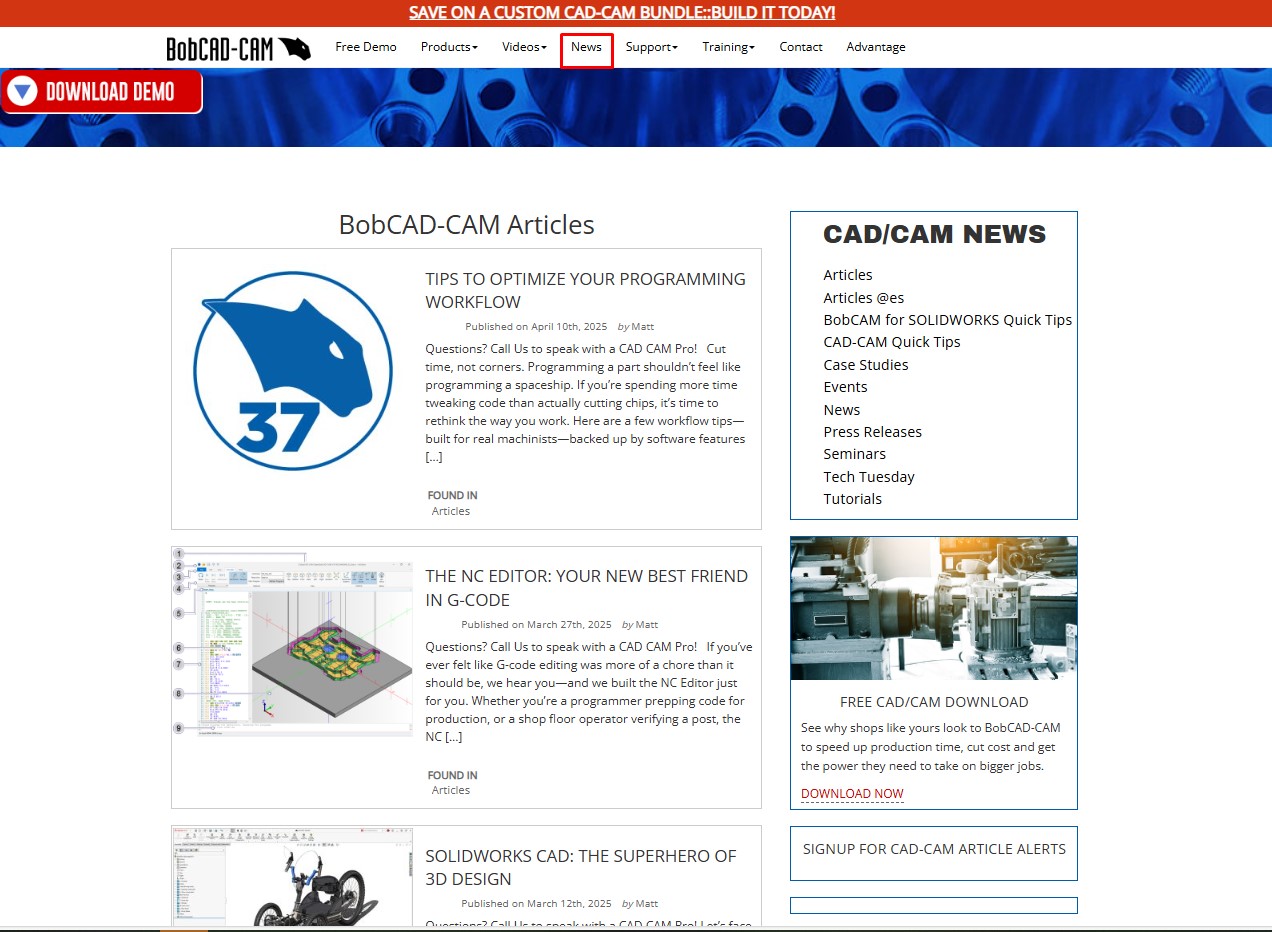Click the DOWNLOAD NOW link

coord(852,794)
